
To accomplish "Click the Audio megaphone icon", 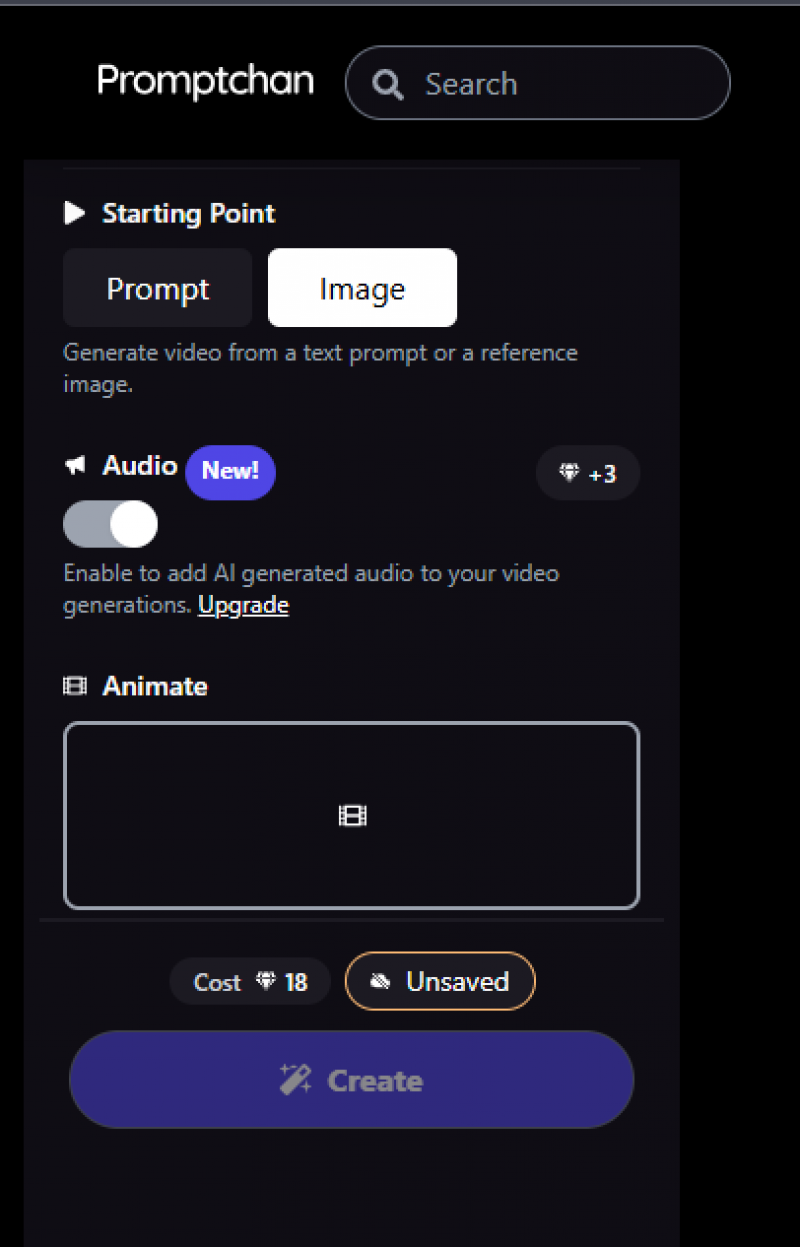I will tap(75, 466).
